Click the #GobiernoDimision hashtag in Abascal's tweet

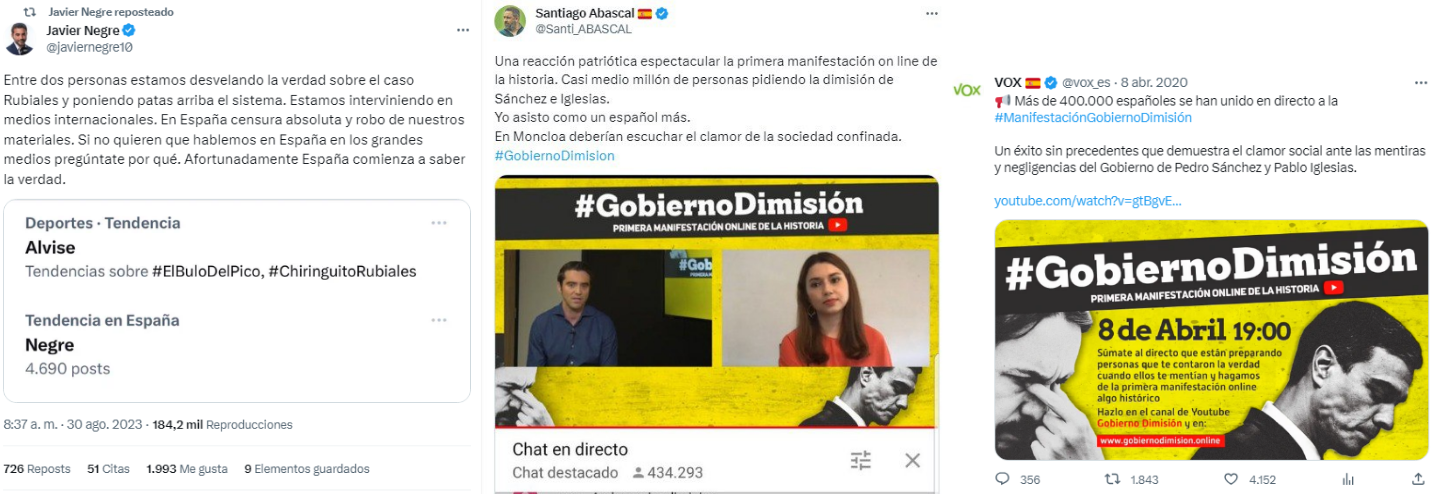pyautogui.click(x=554, y=156)
